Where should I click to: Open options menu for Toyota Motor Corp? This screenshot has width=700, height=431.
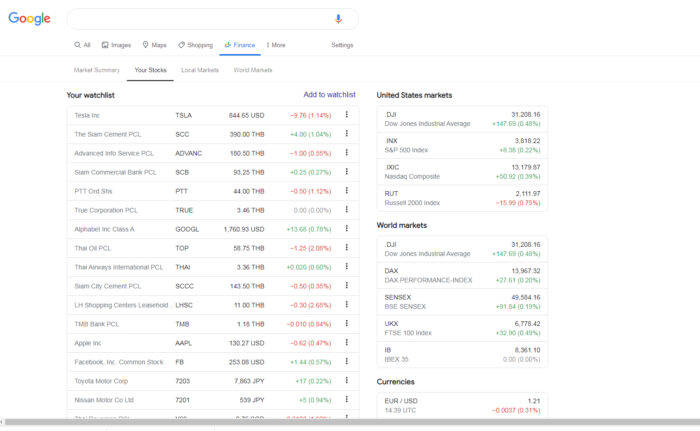pos(346,381)
